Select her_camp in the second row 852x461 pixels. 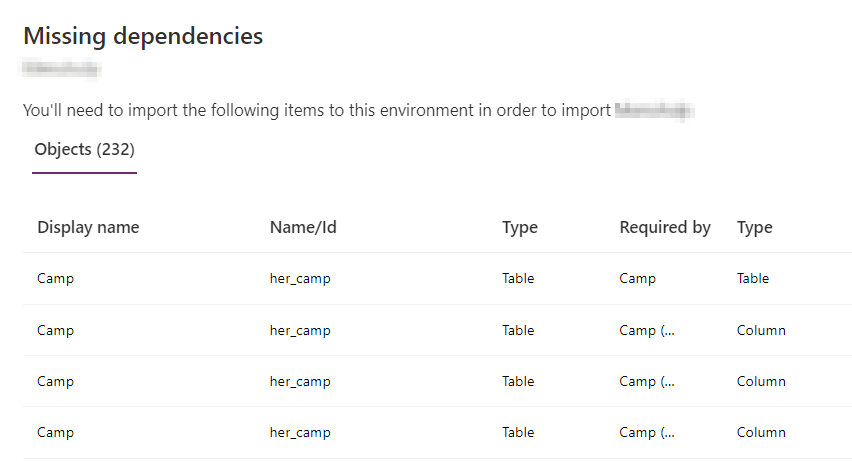300,330
